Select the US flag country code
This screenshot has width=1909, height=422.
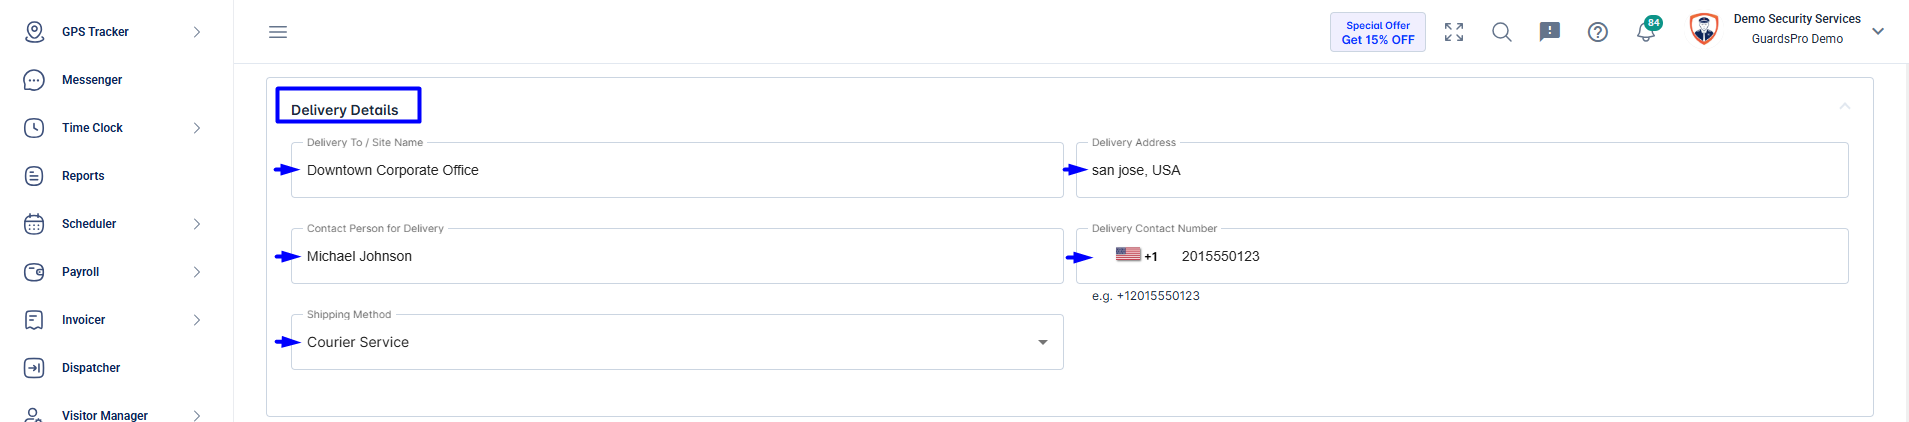1136,256
